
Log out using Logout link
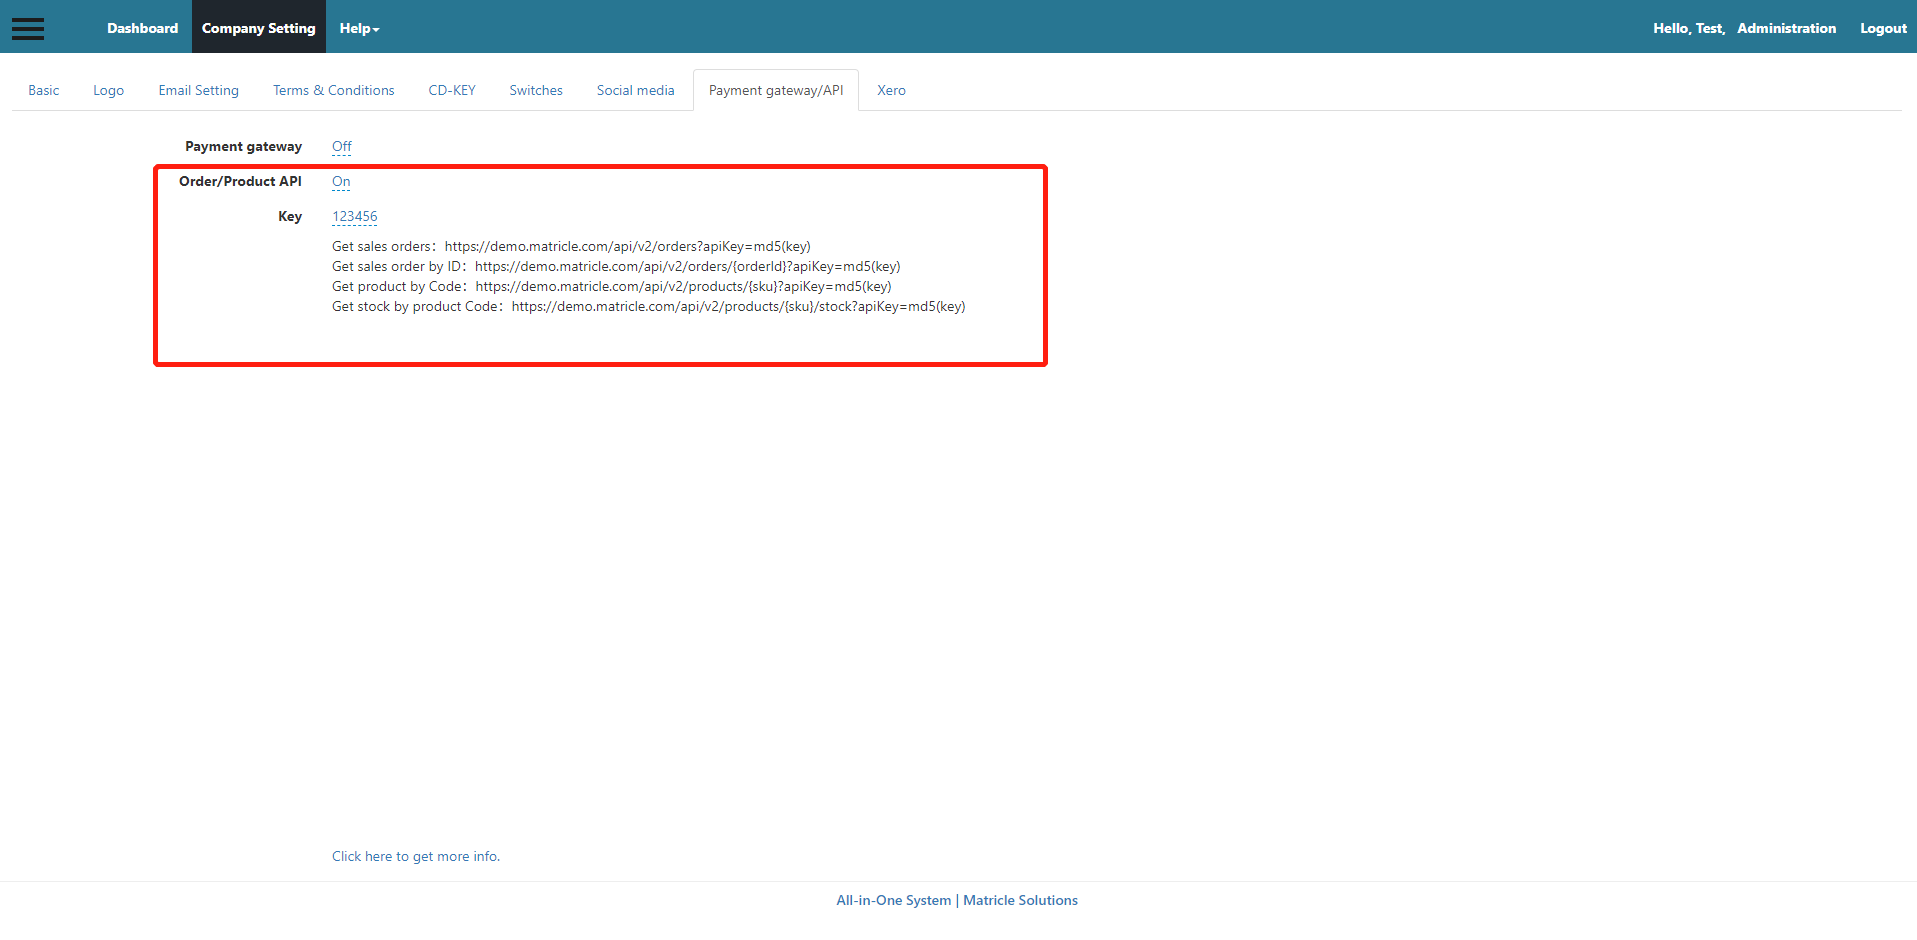click(x=1883, y=28)
